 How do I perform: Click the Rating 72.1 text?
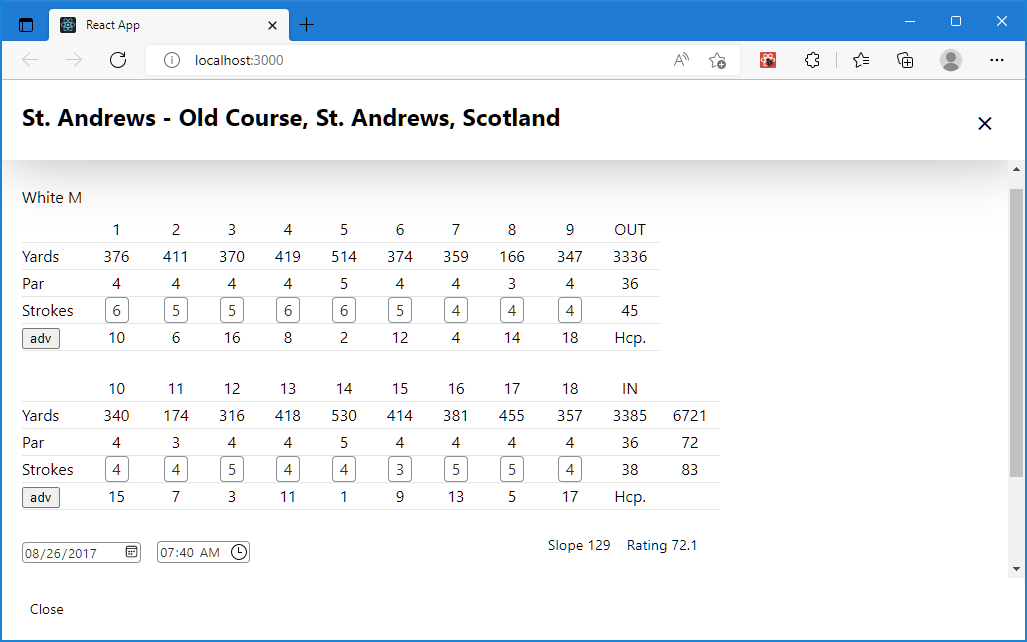pyautogui.click(x=662, y=545)
